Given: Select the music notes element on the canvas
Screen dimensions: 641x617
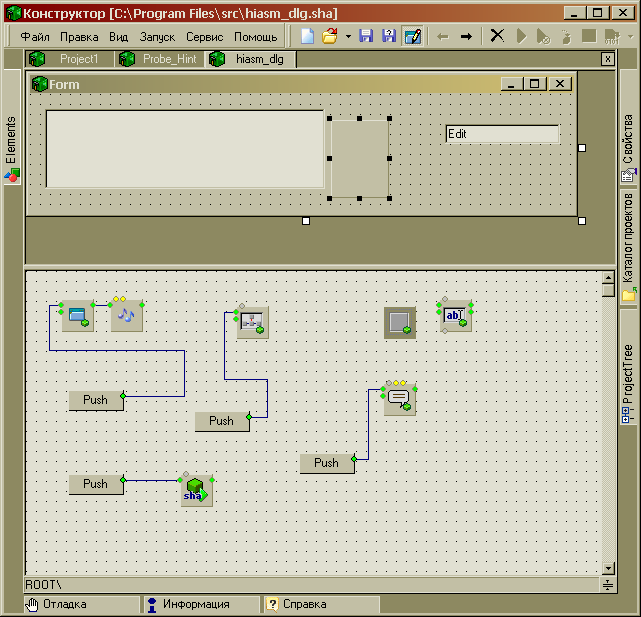Looking at the screenshot, I should 127,316.
